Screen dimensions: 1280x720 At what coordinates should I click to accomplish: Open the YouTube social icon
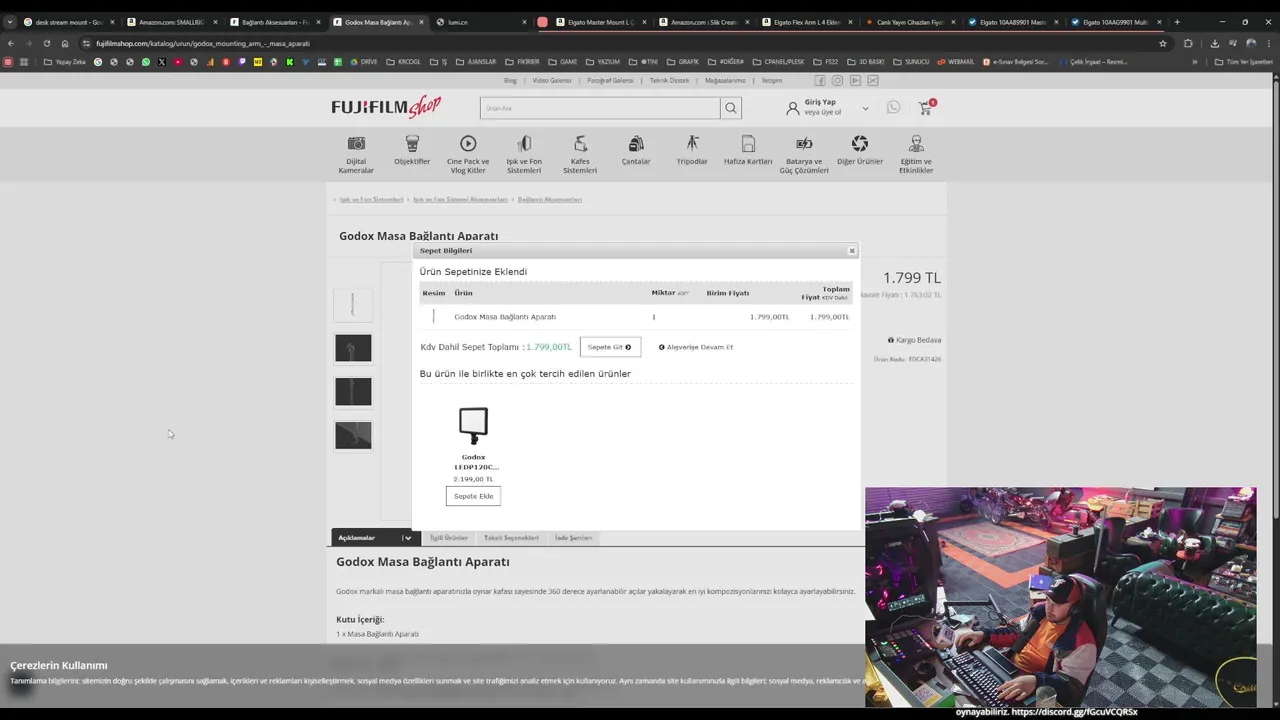tap(855, 81)
